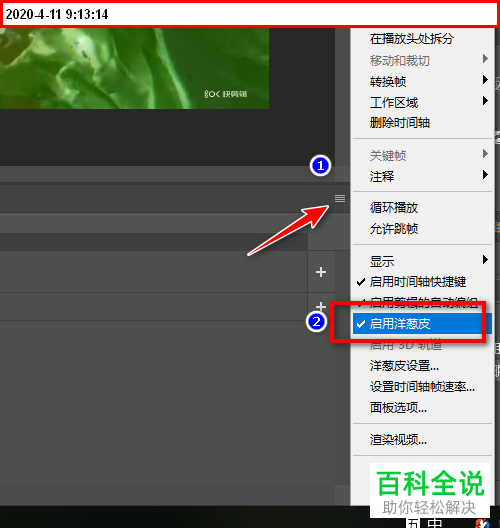Click plus button on first timeline track
500x528 pixels.
point(321,272)
